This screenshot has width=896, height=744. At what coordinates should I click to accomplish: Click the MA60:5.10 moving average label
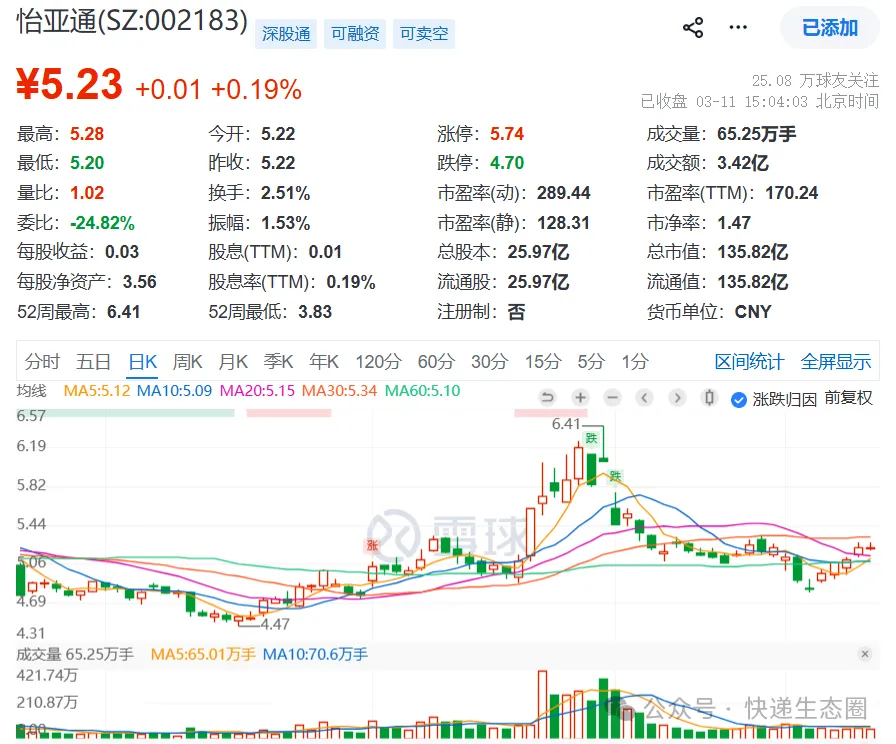(422, 391)
